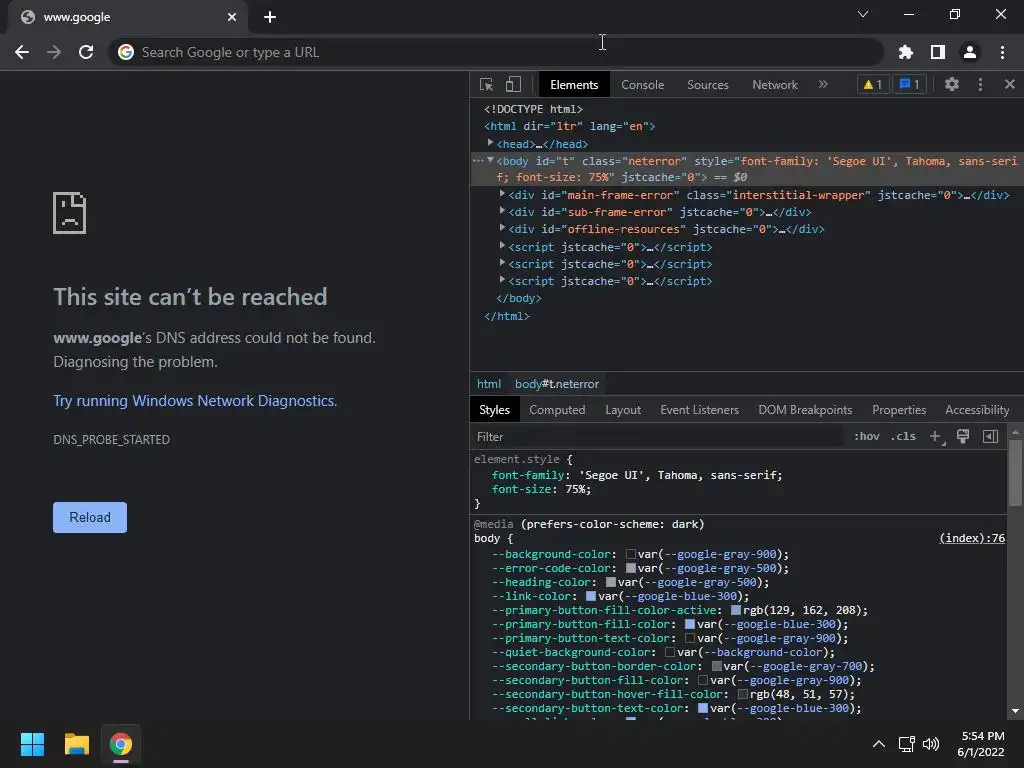Show more DevTools tabs chevron
The width and height of the screenshot is (1024, 768).
click(x=823, y=84)
